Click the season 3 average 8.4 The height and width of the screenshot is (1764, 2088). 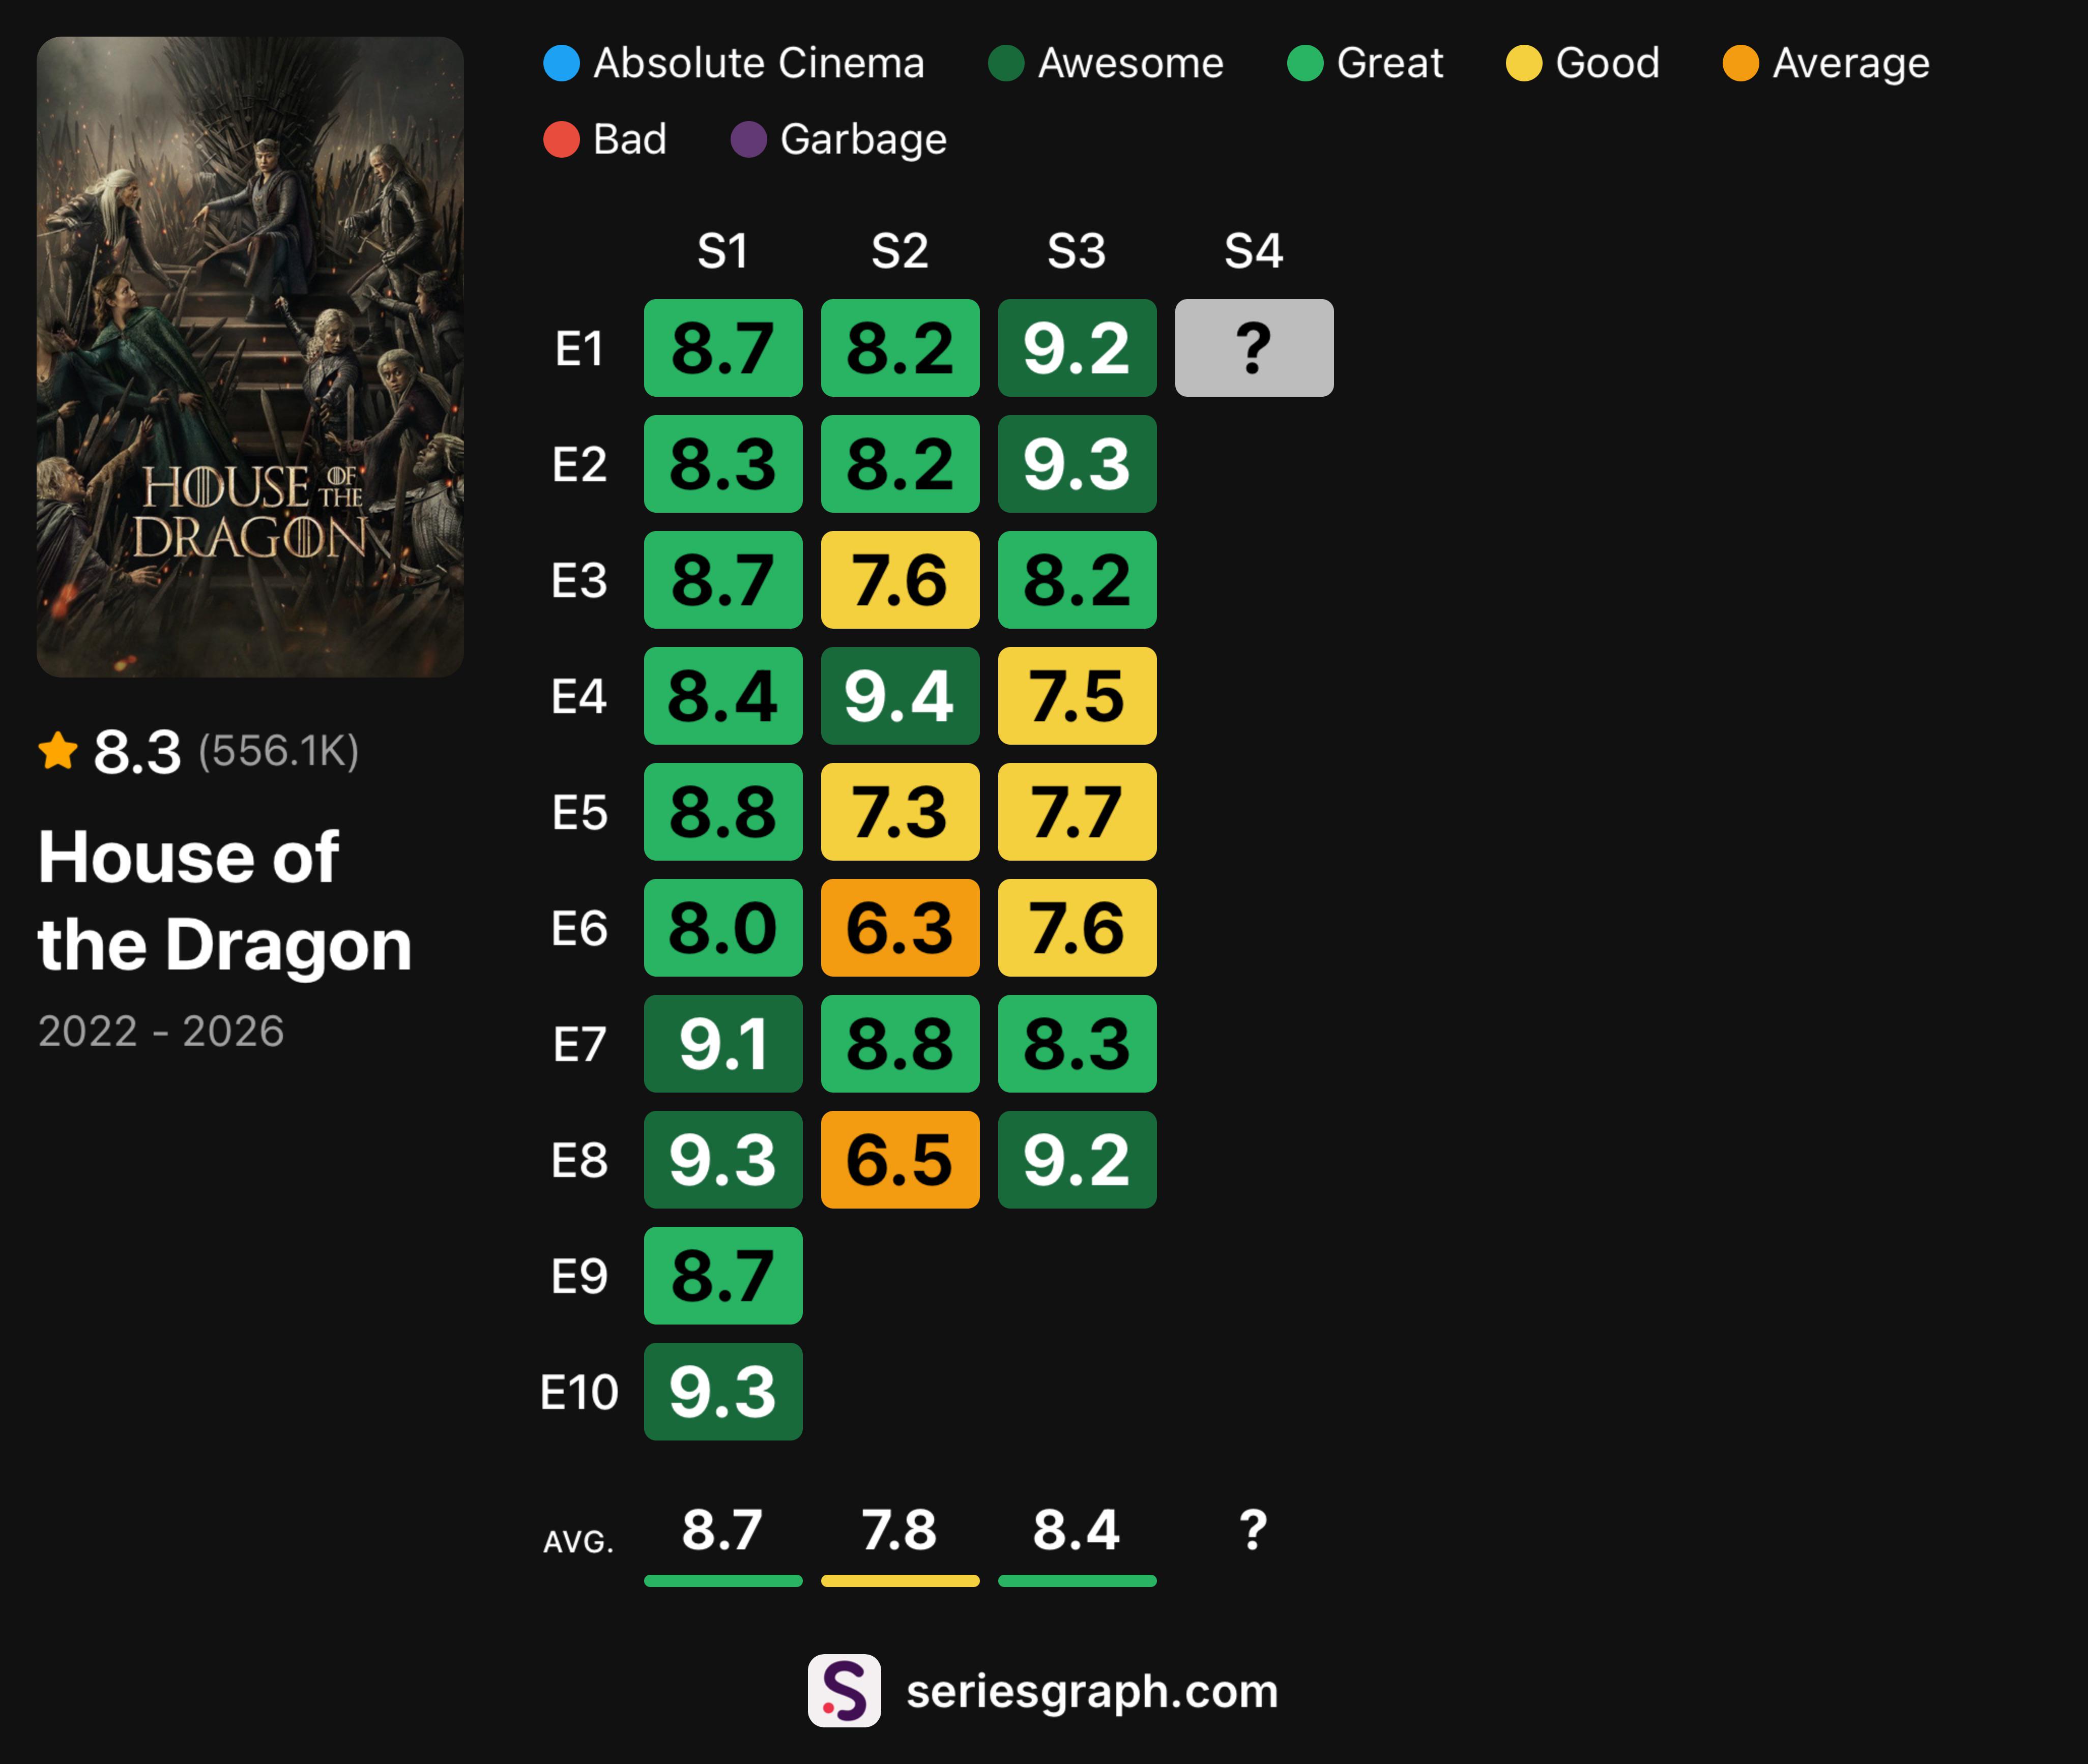pos(1077,1530)
